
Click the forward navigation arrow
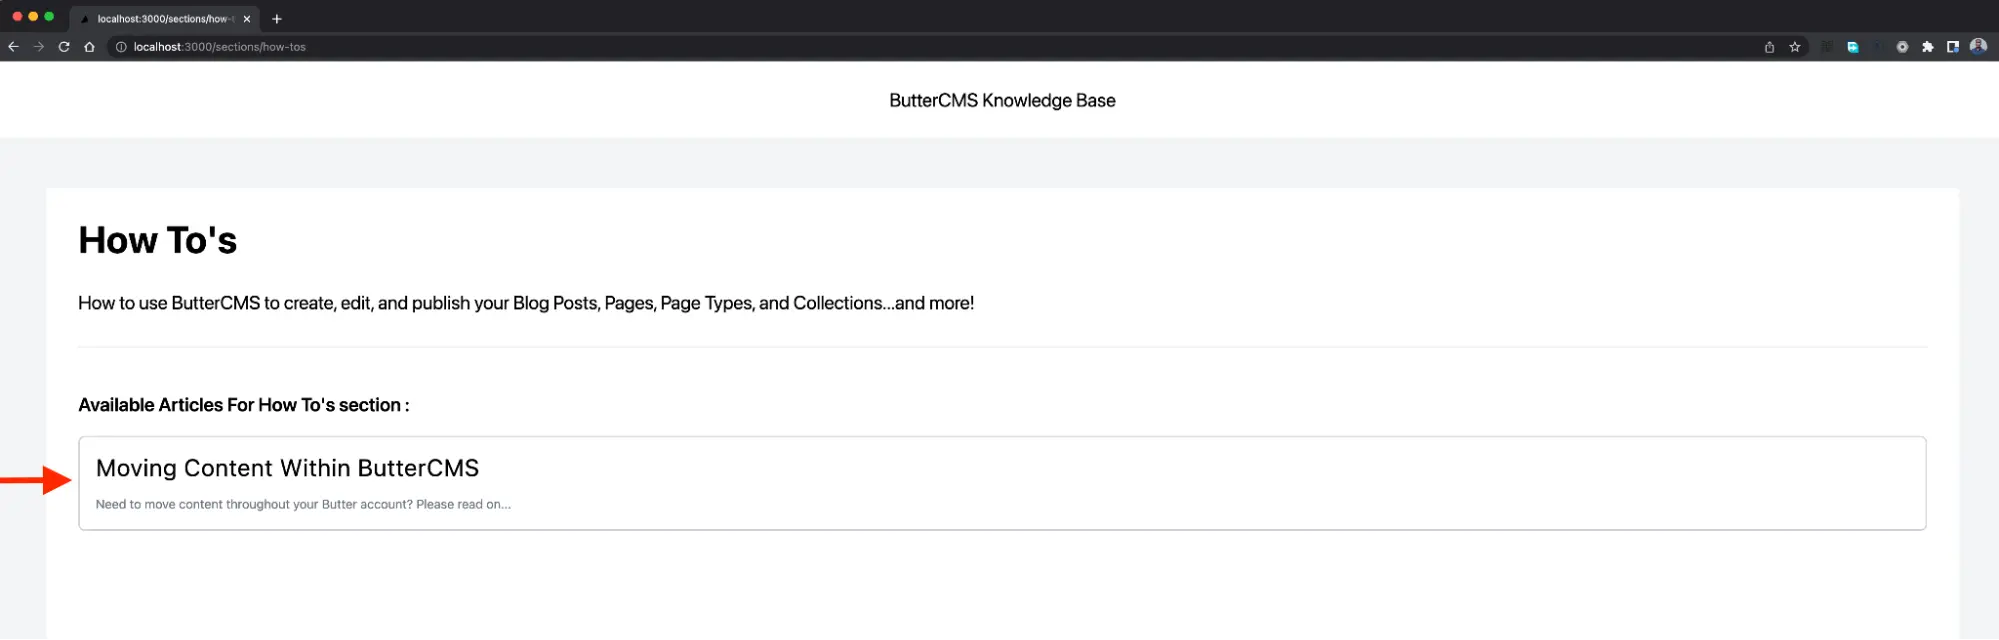pyautogui.click(x=39, y=47)
